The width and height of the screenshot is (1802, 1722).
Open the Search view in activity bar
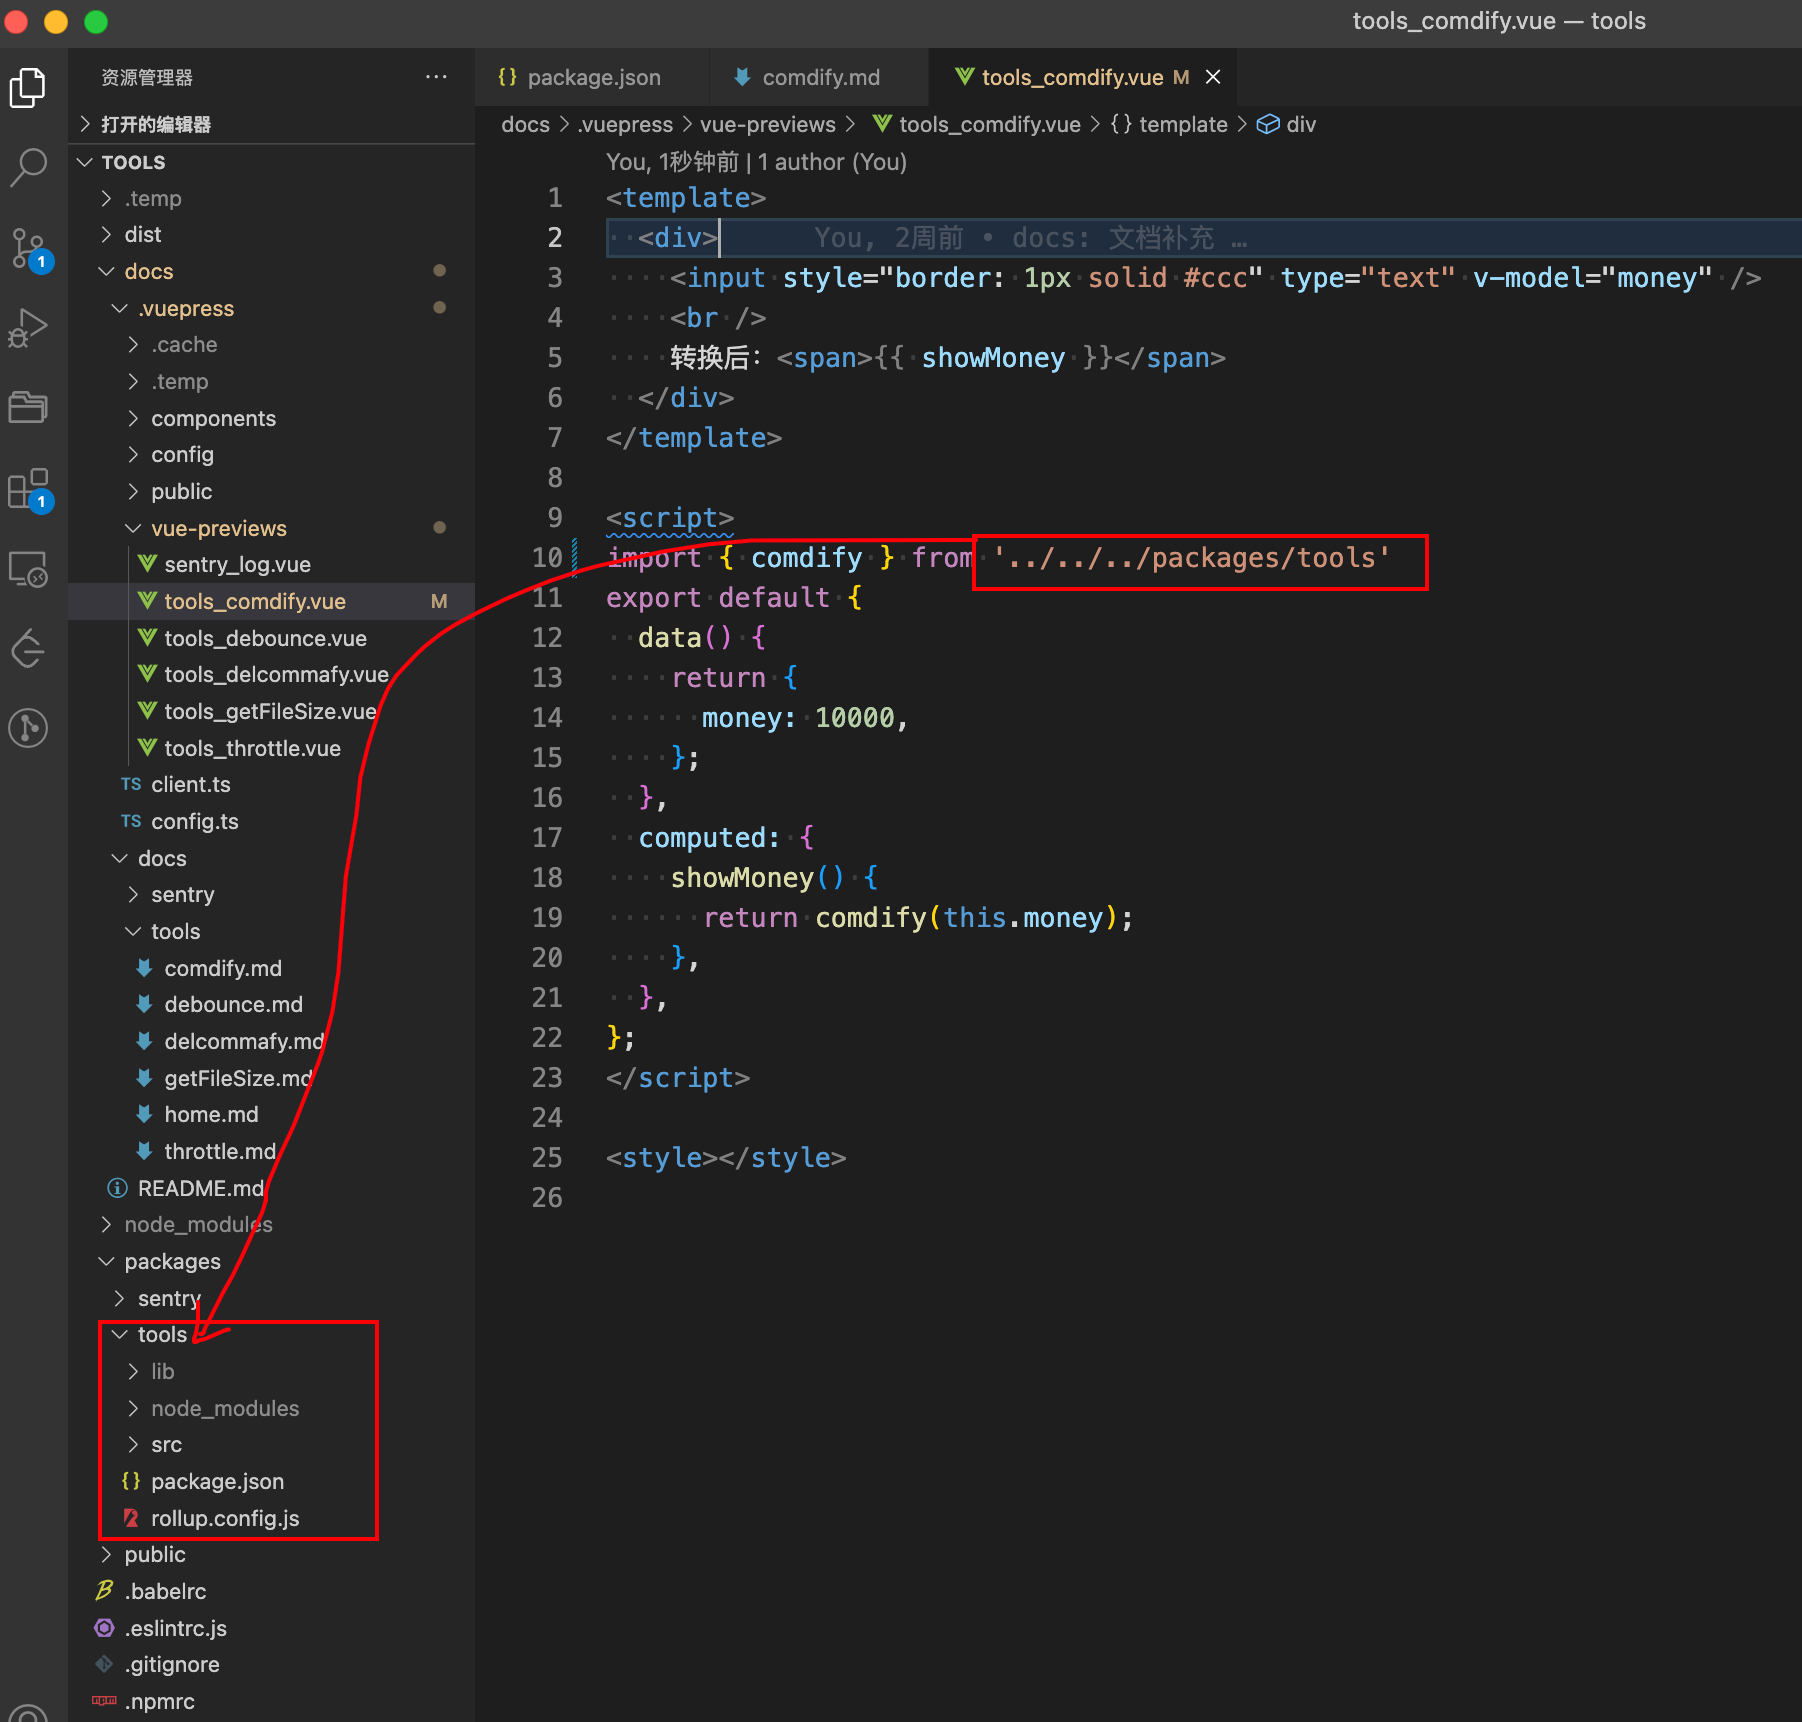28,167
